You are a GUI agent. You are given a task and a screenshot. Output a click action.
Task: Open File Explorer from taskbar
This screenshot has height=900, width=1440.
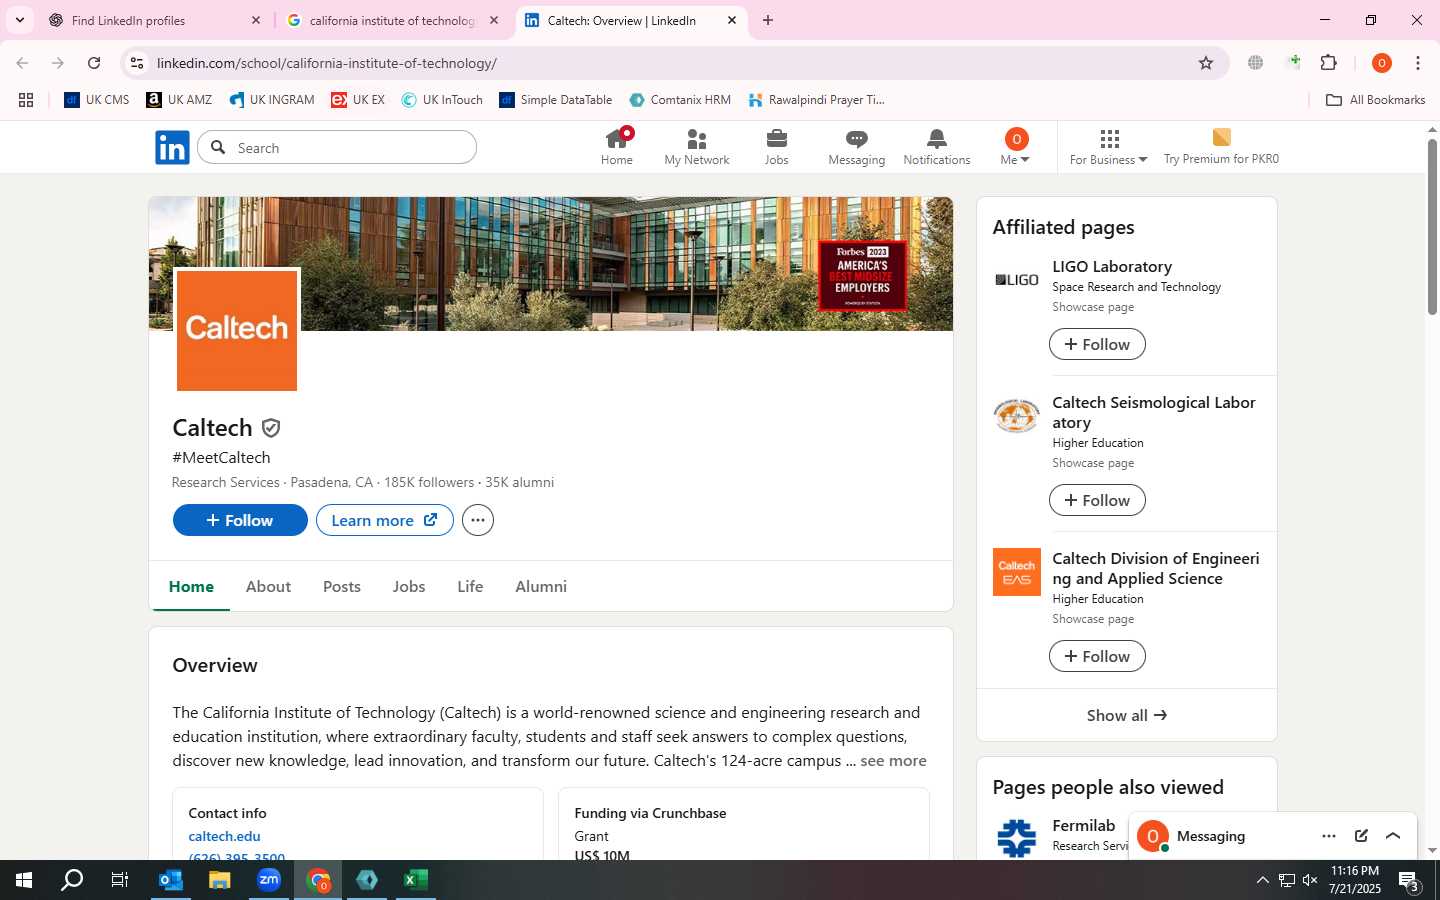click(220, 880)
